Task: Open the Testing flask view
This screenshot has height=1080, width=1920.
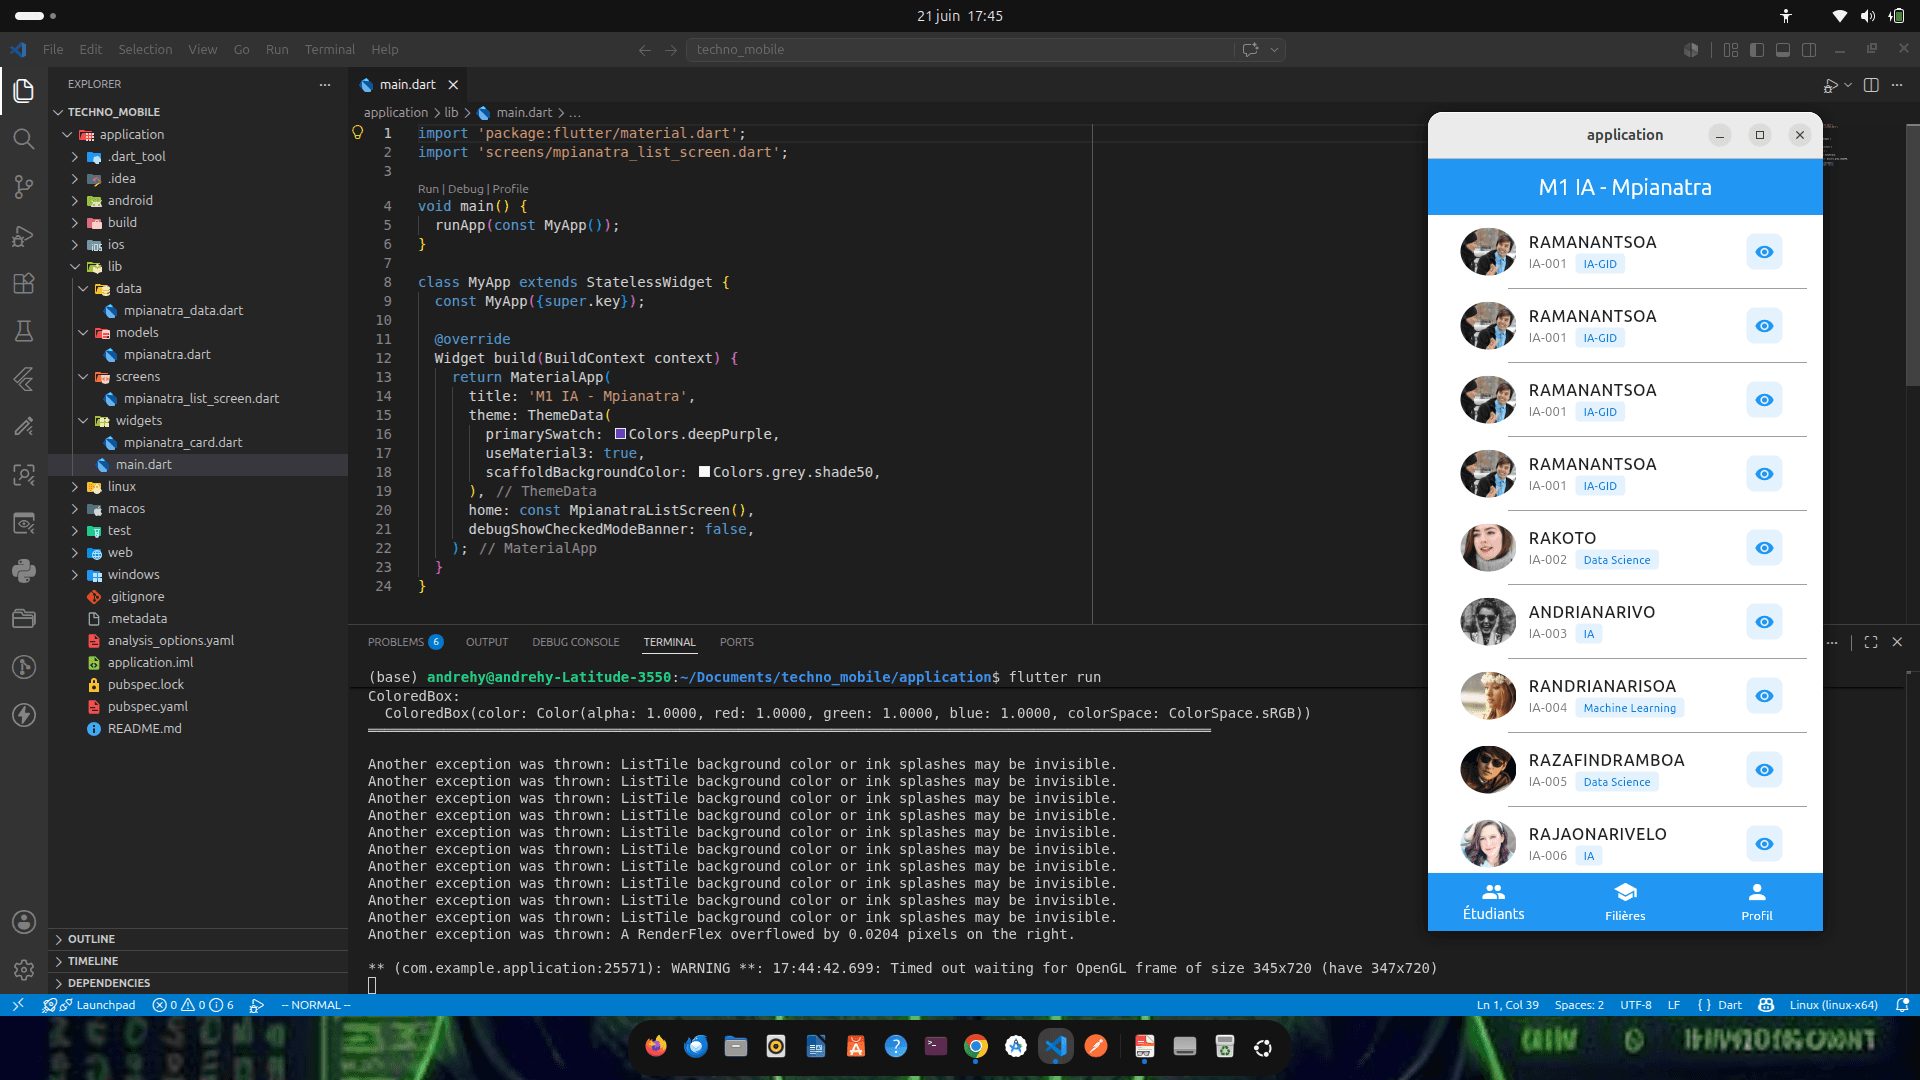Action: tap(24, 331)
